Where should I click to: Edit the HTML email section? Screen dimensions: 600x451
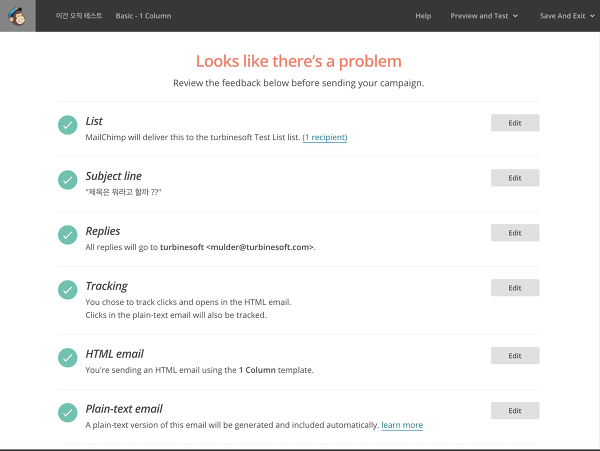point(515,355)
